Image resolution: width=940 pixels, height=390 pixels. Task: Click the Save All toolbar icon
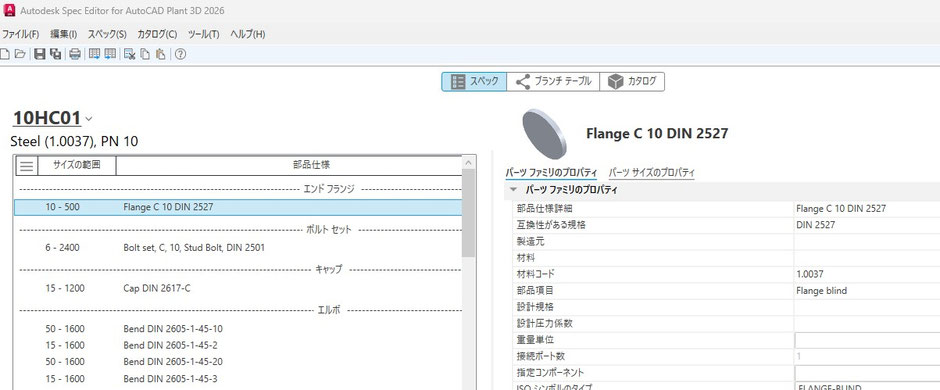point(56,55)
